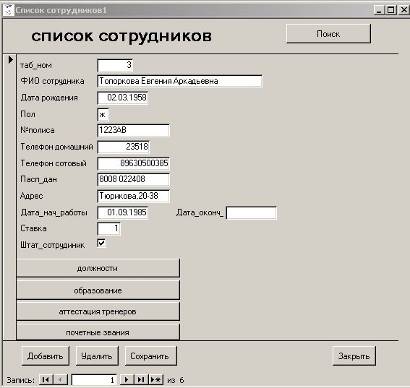The height and width of the screenshot is (388, 410).
Task: Jump to last record arrow
Action: (141, 380)
